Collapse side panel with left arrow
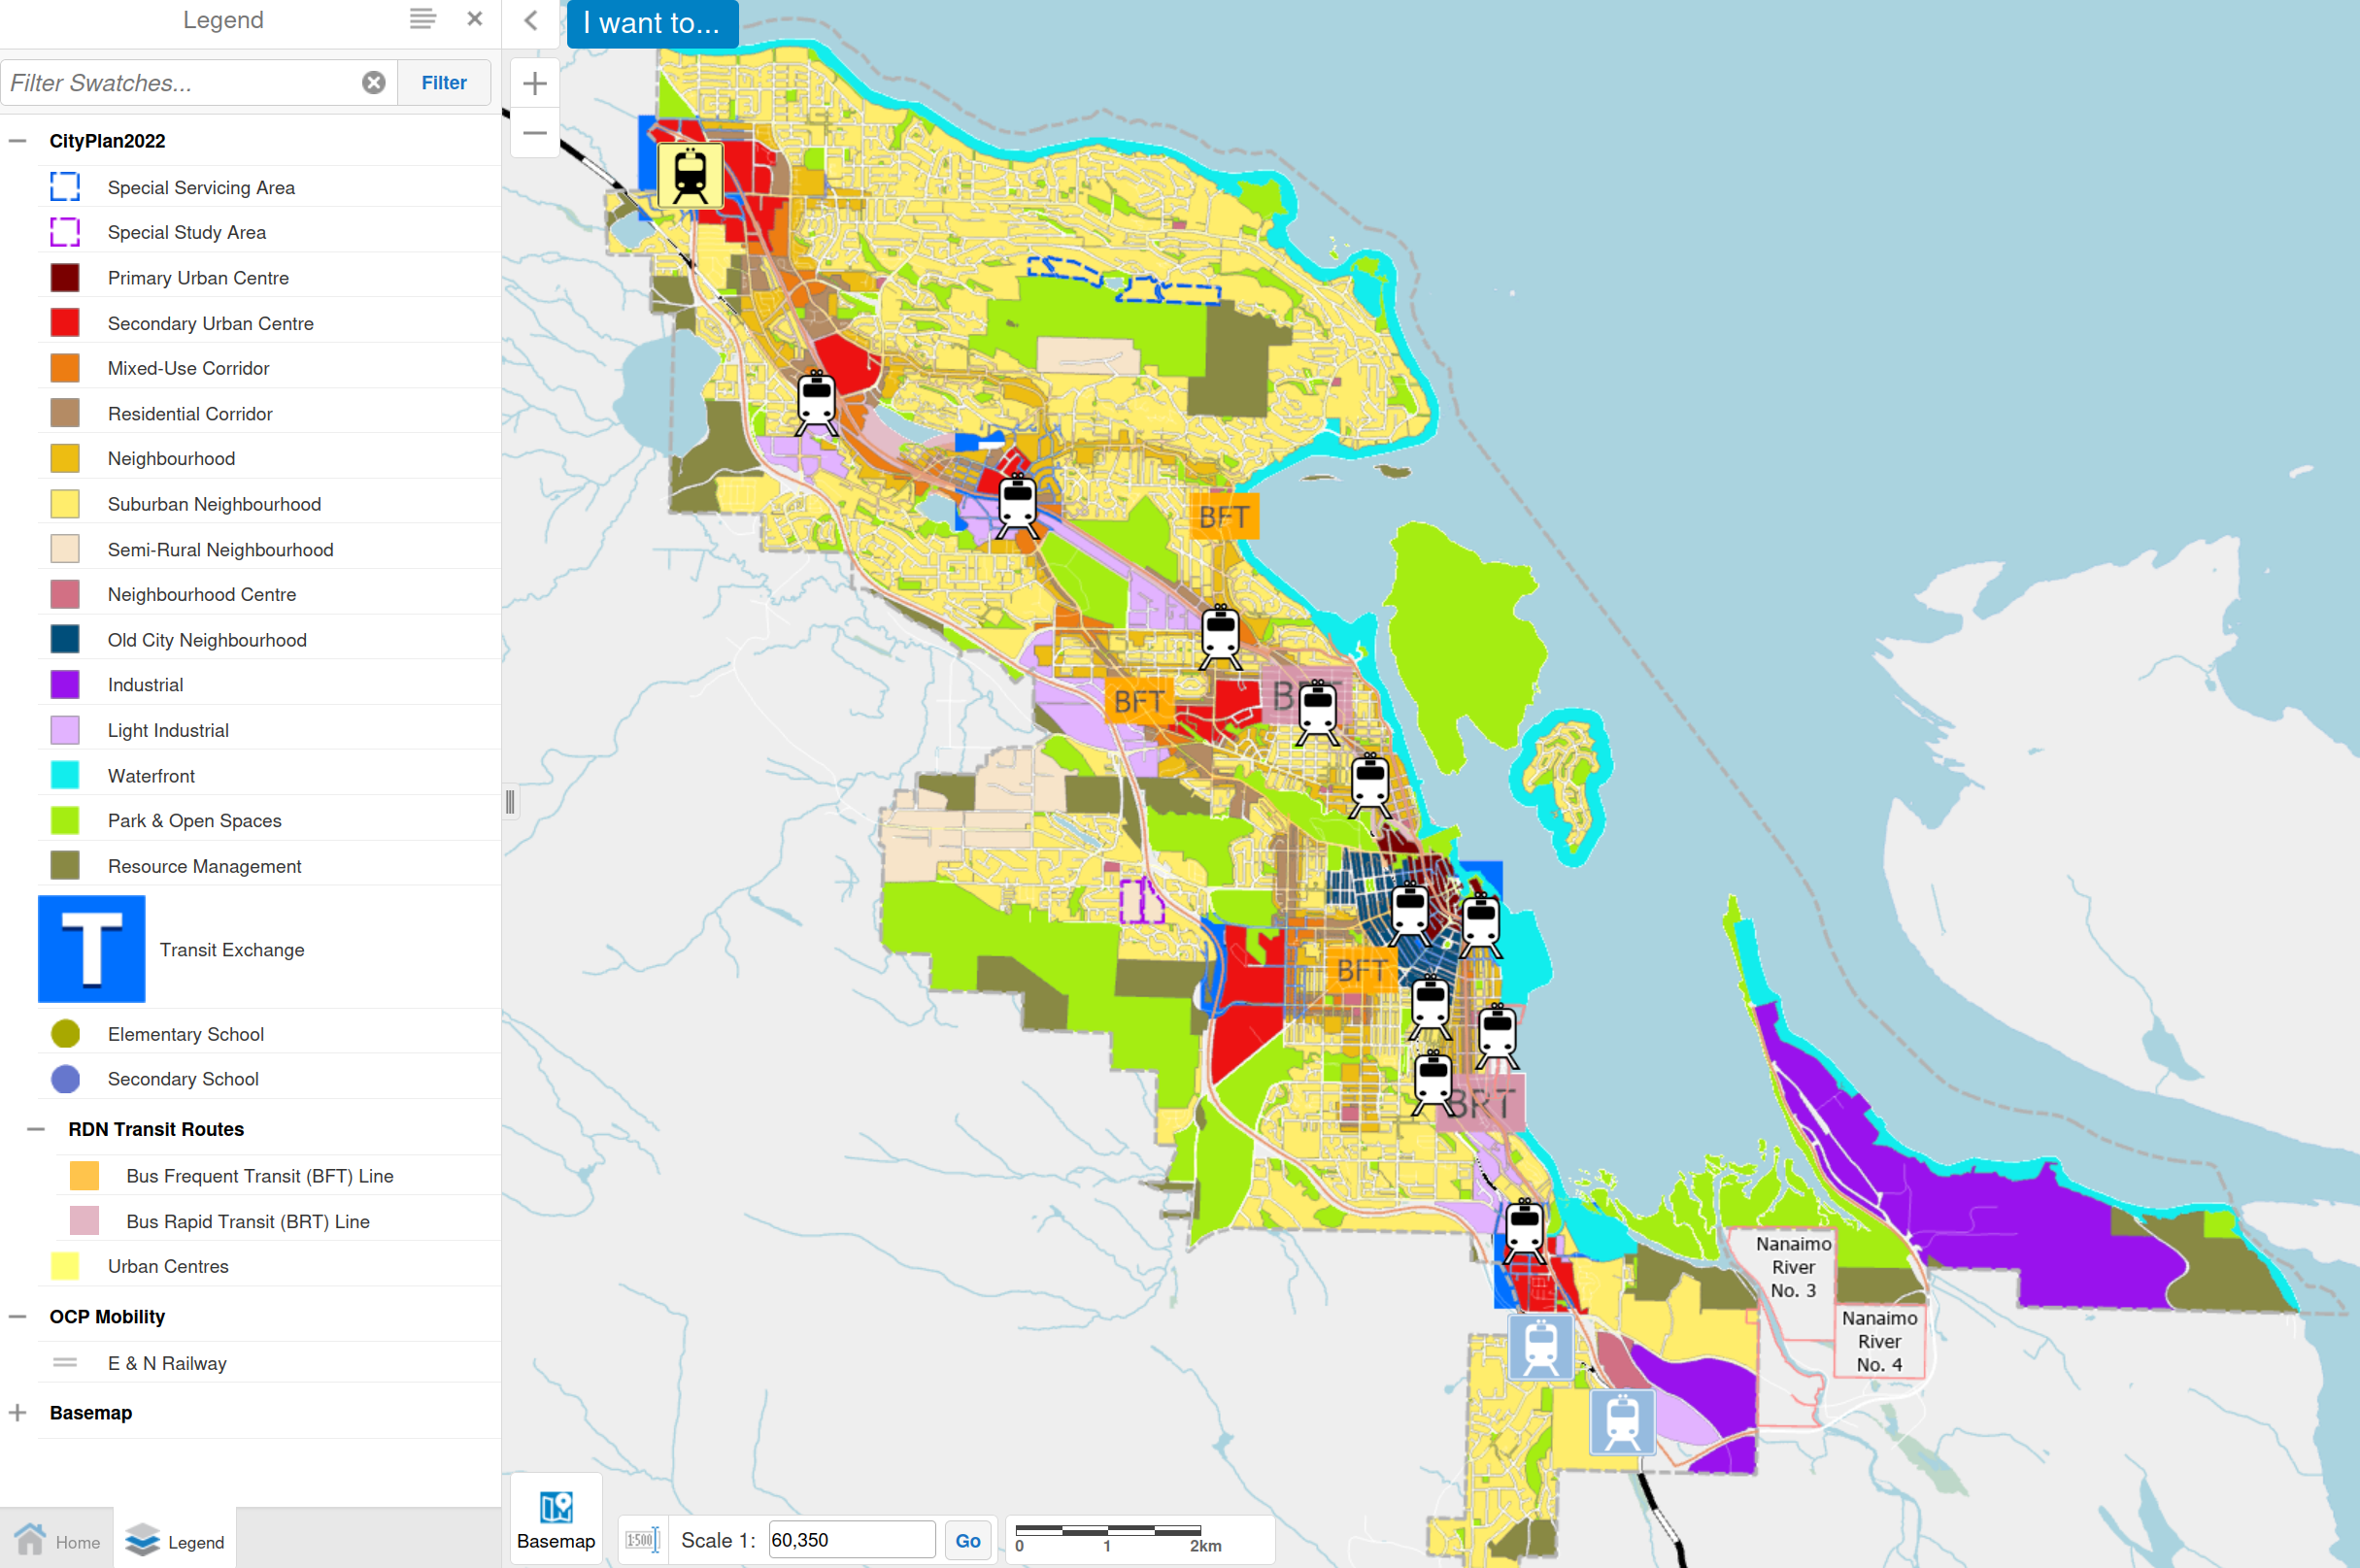 531,20
